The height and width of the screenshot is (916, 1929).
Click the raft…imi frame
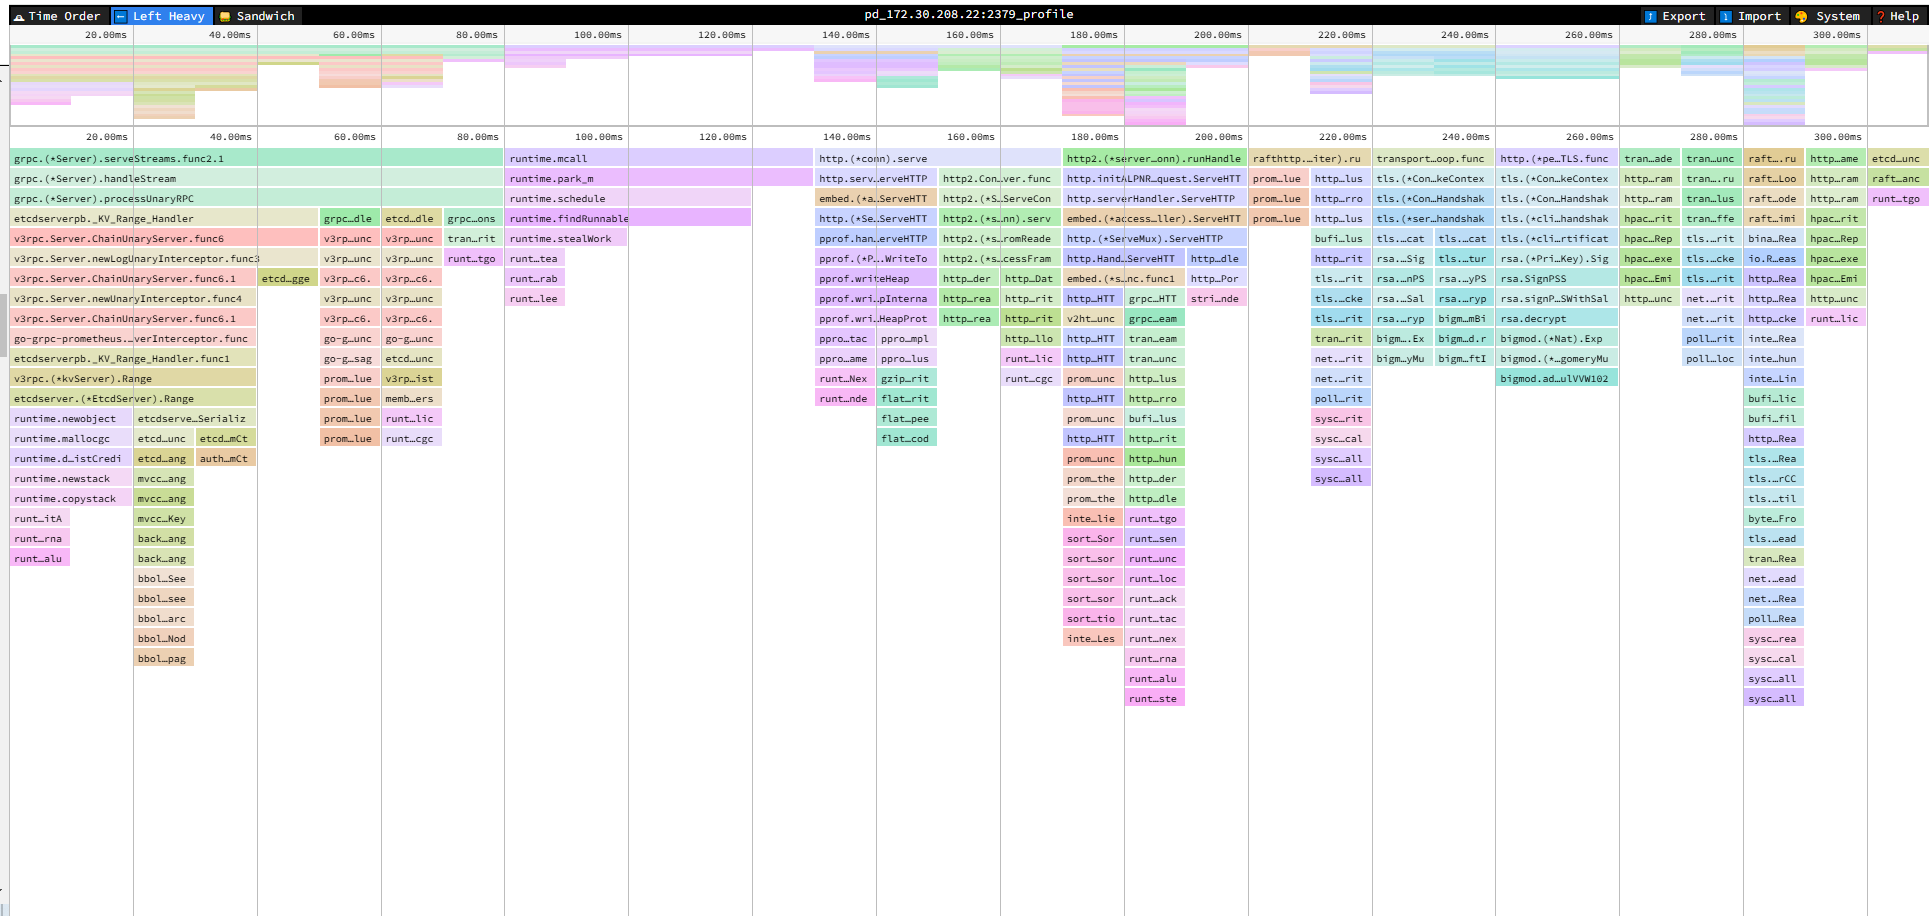click(x=1774, y=218)
